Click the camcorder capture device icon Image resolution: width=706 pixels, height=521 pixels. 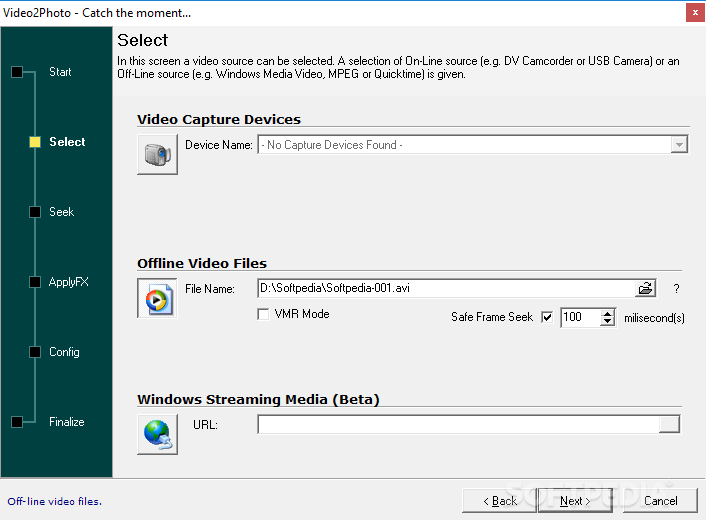(x=157, y=154)
